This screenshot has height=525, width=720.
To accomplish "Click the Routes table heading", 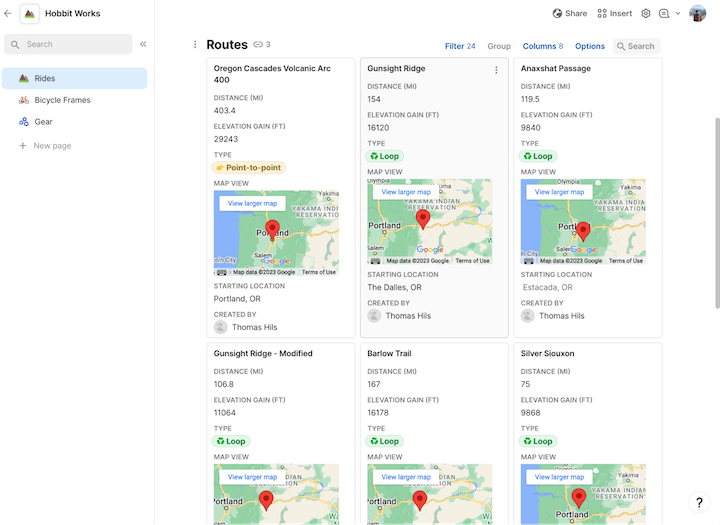I will tap(227, 45).
